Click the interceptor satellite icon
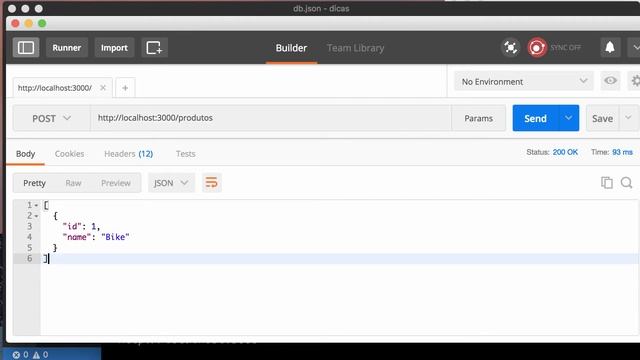The width and height of the screenshot is (640, 360). [x=510, y=48]
